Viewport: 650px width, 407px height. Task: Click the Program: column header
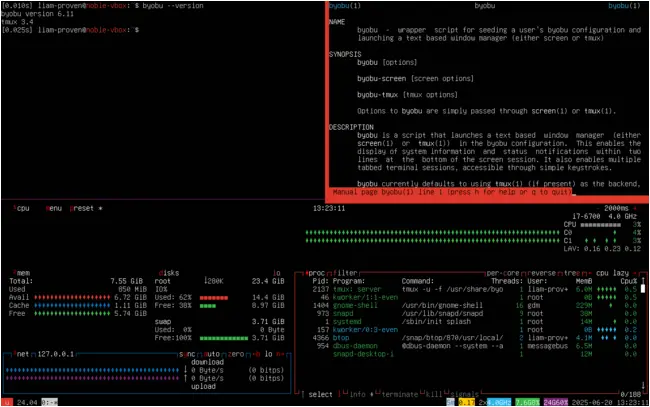(349, 281)
